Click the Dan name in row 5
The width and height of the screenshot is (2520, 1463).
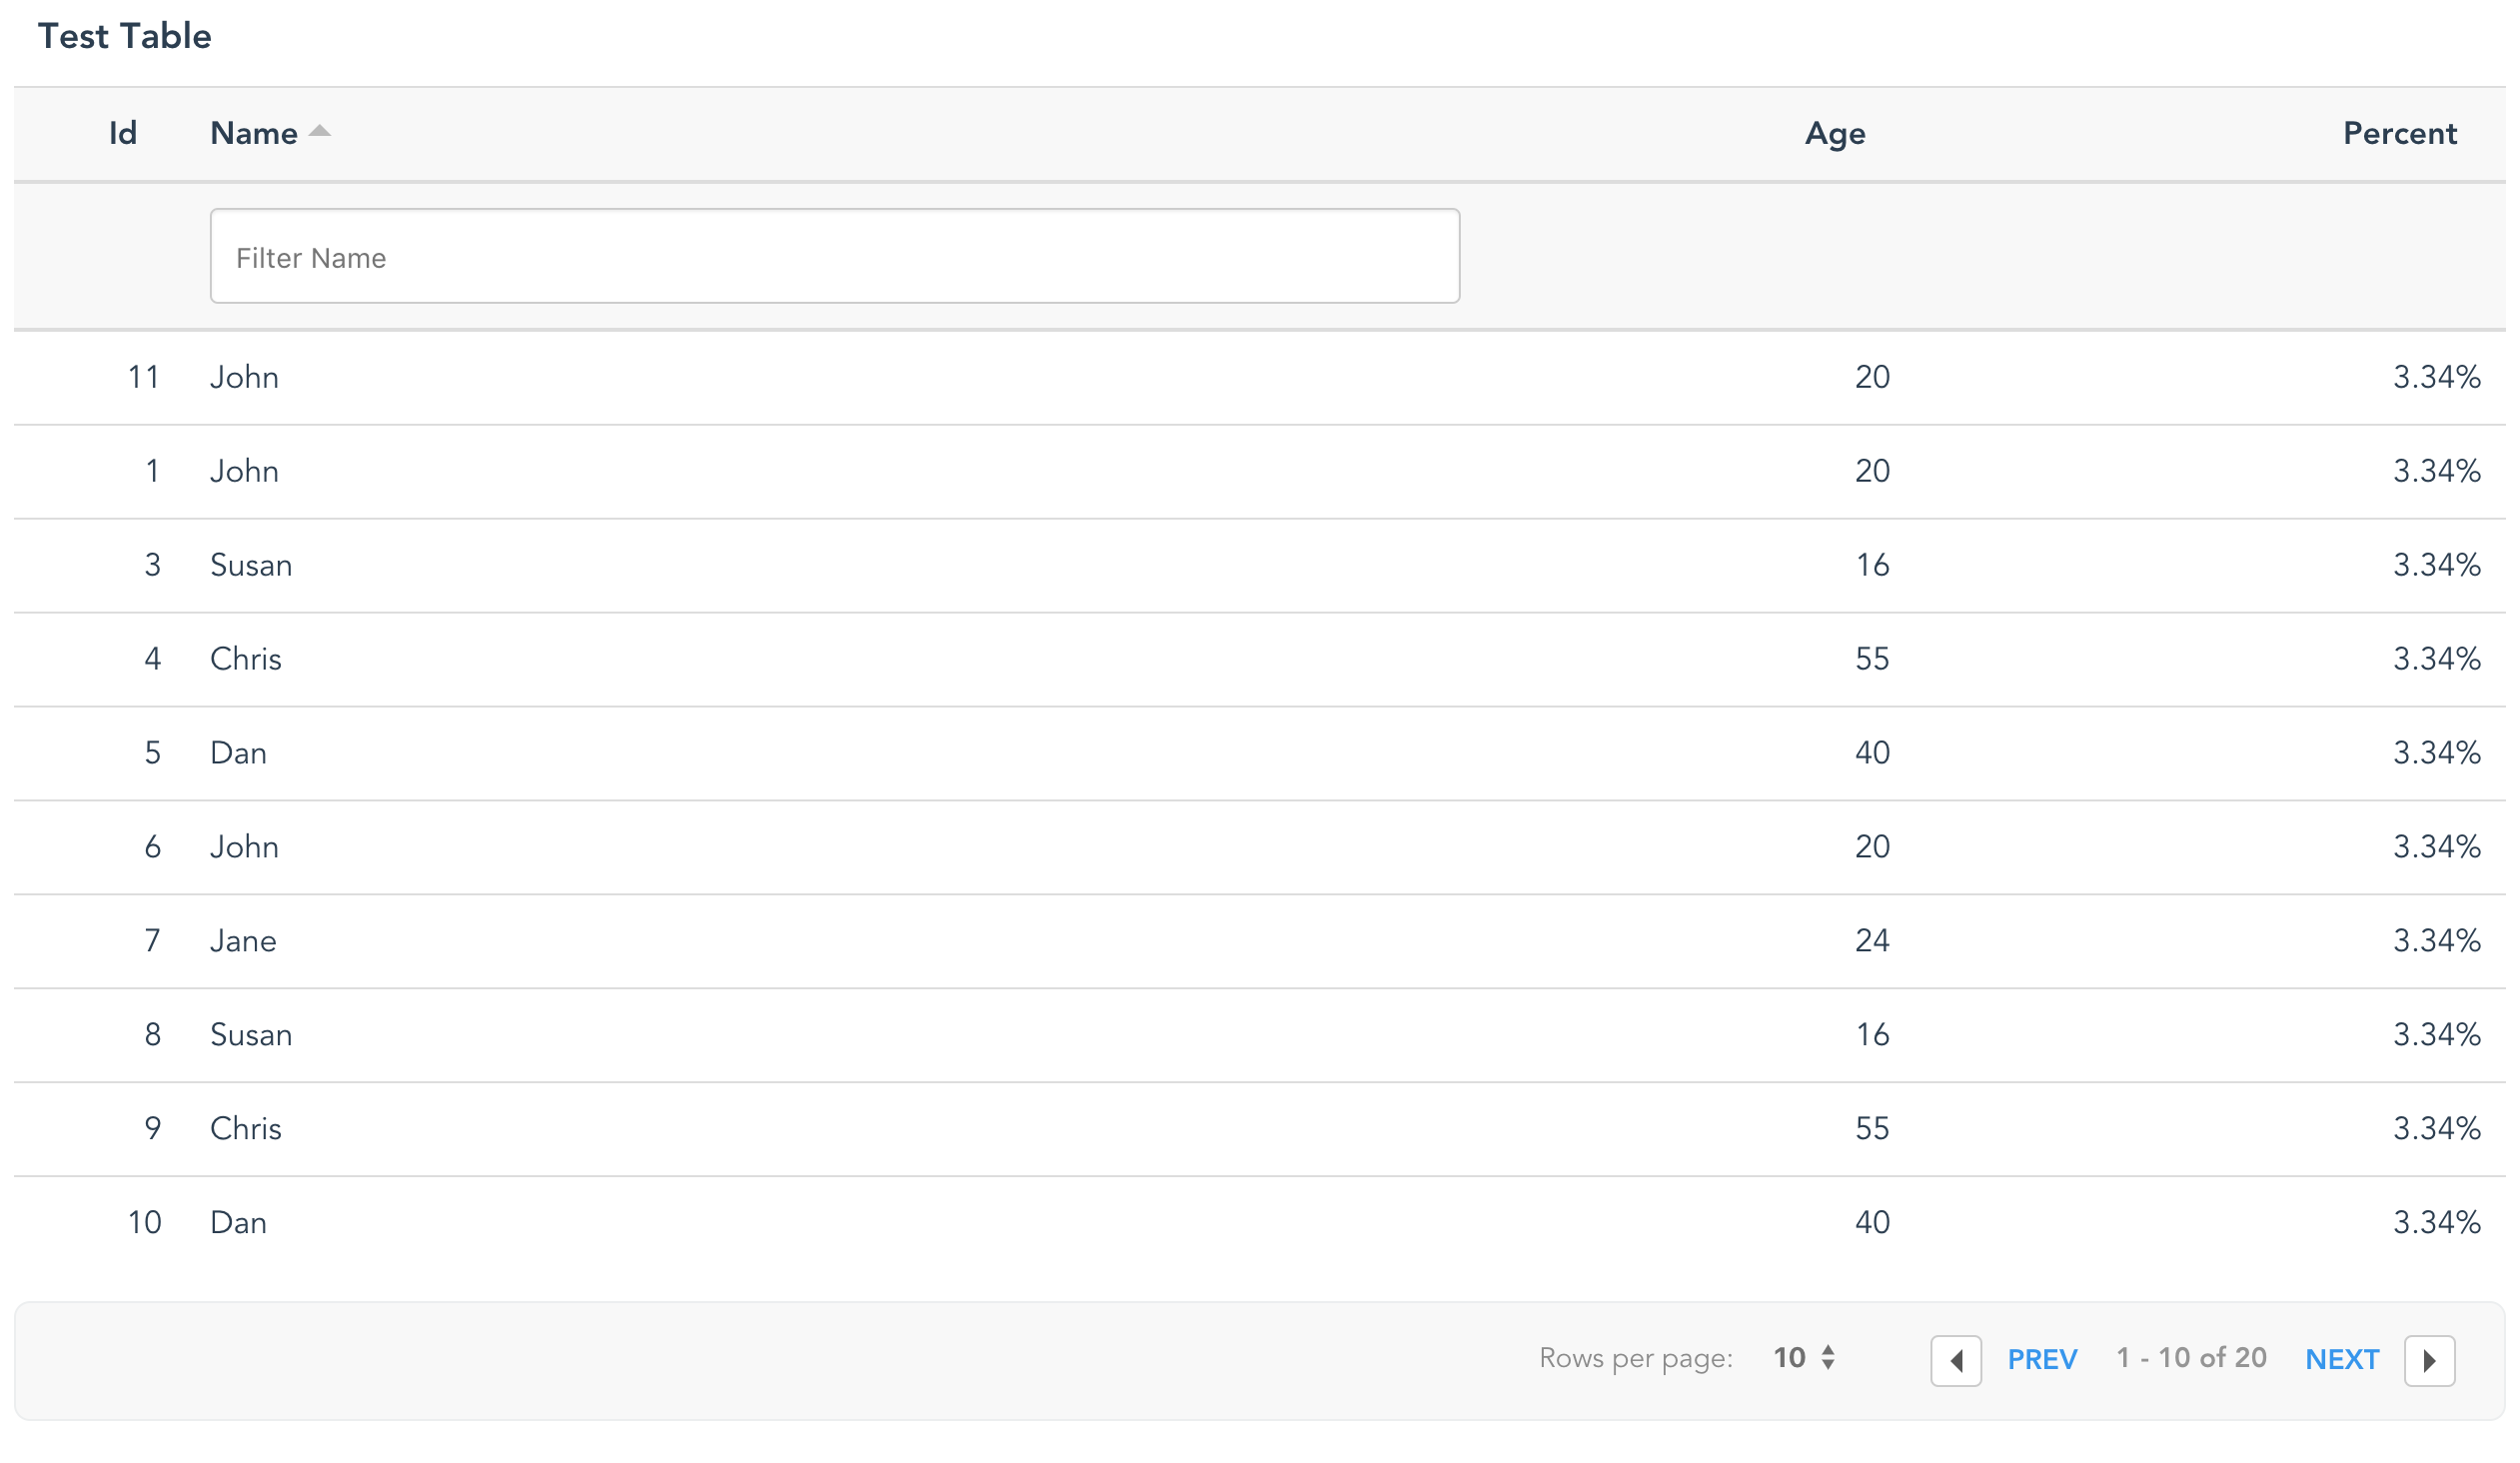tap(238, 753)
